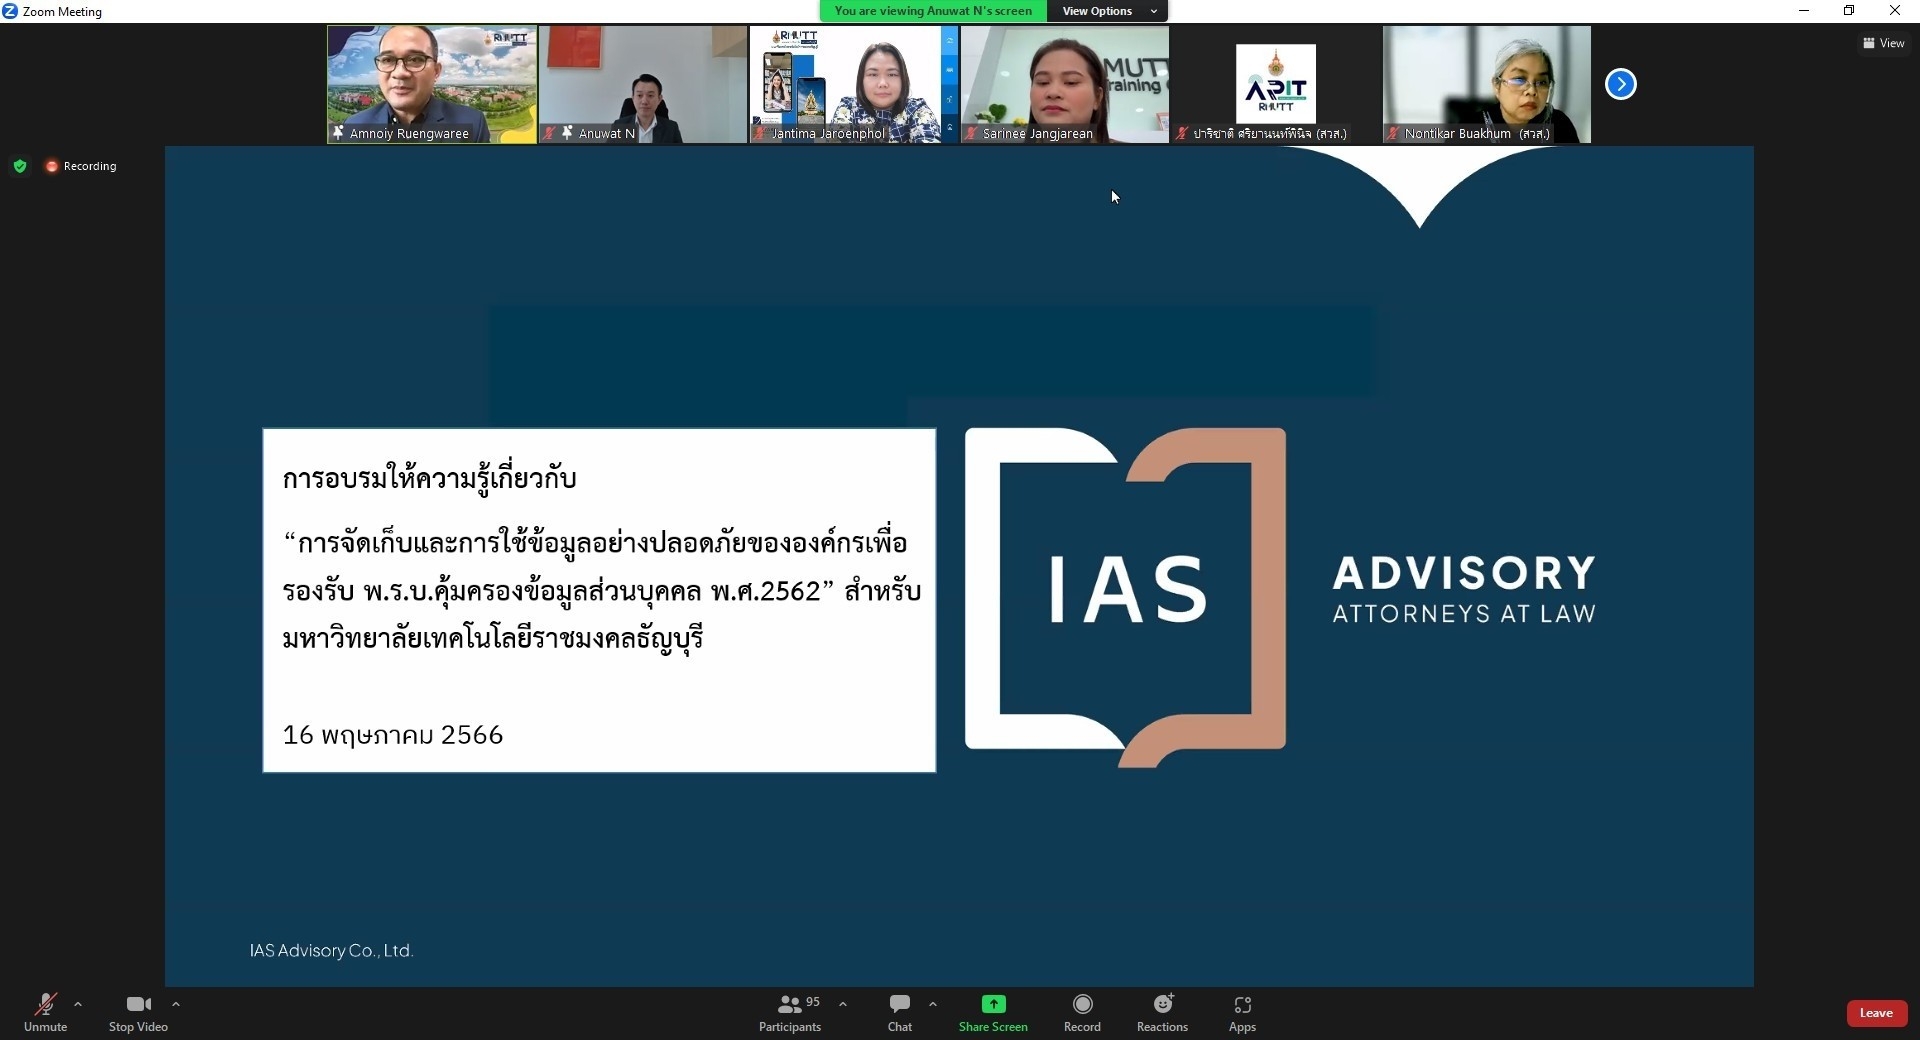The width and height of the screenshot is (1920, 1040).
Task: Stop your video camera
Action: click(138, 1012)
